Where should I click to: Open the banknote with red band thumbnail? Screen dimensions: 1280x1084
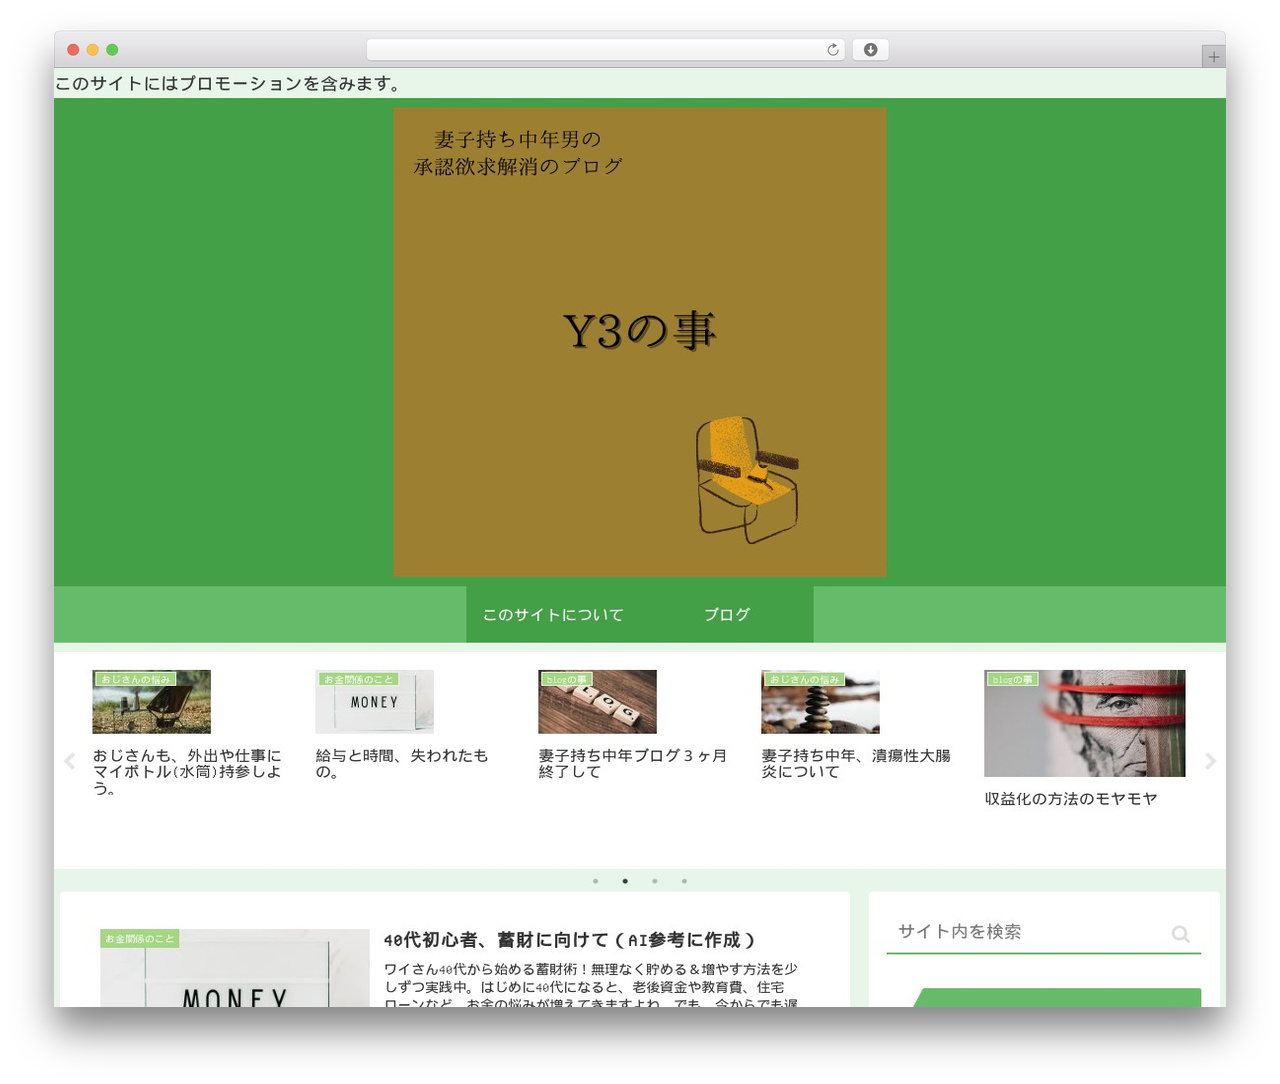click(1085, 723)
